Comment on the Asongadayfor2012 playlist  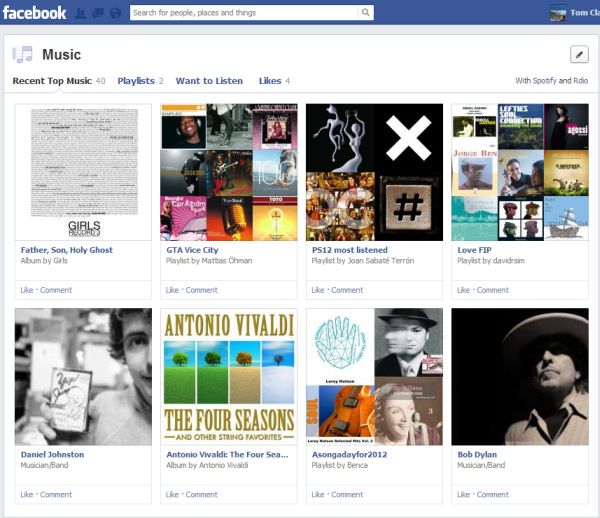(347, 495)
